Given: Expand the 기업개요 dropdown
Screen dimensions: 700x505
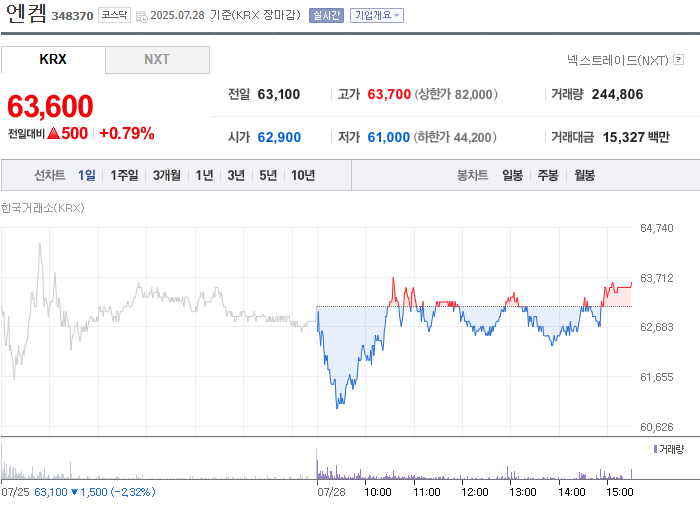Looking at the screenshot, I should point(377,16).
